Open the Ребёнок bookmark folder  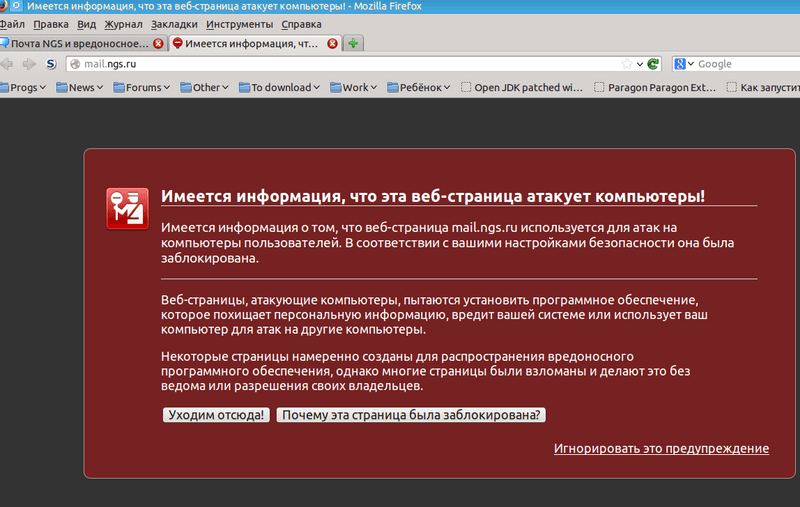click(418, 87)
